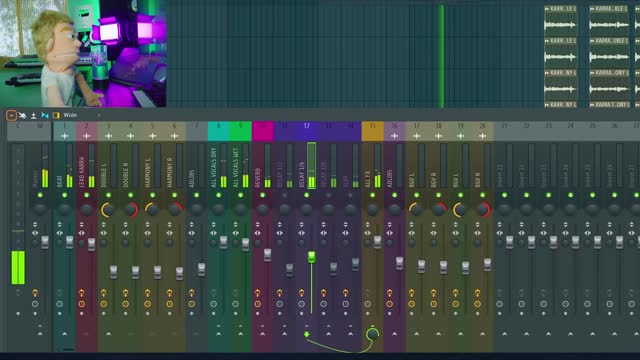Swap left/right channels on LEAD KARRA

[82, 233]
